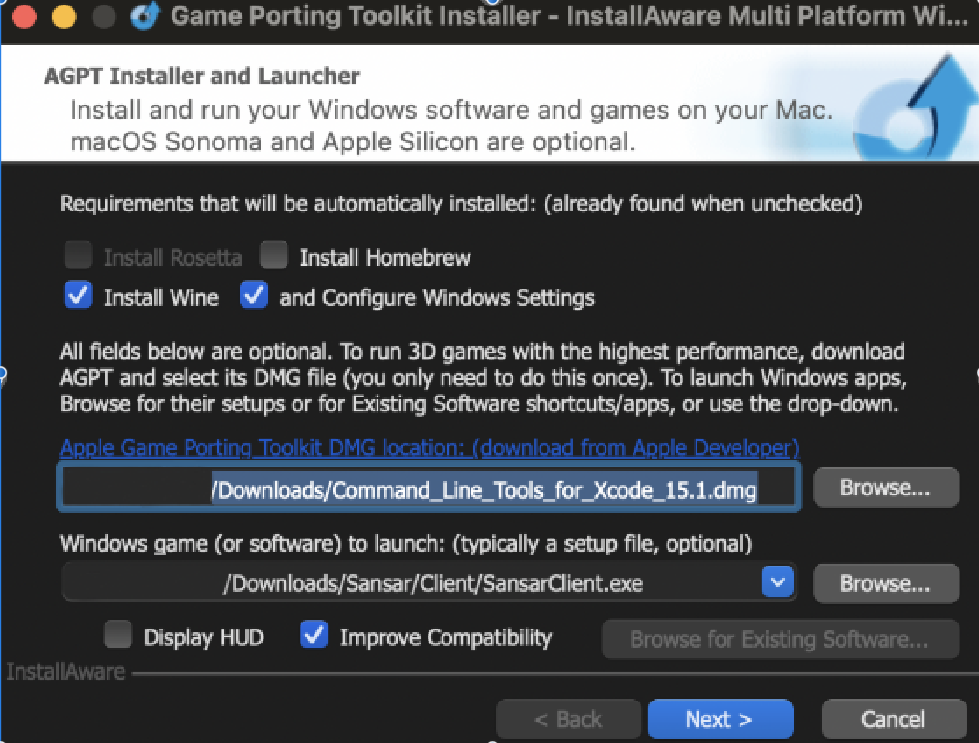
Task: Browse for the Windows game to launch
Action: (x=885, y=582)
